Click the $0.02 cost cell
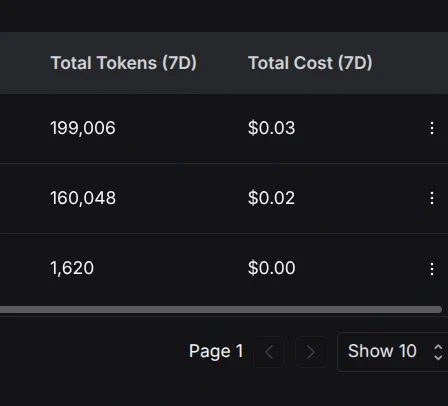This screenshot has height=406, width=448. click(x=271, y=198)
